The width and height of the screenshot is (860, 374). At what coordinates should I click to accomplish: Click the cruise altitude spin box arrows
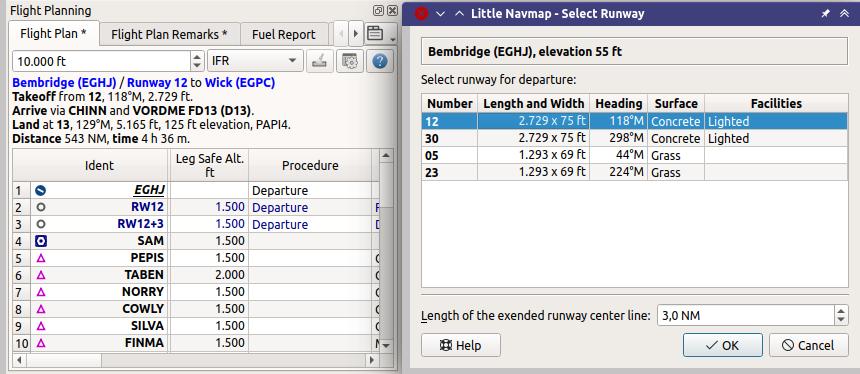198,61
